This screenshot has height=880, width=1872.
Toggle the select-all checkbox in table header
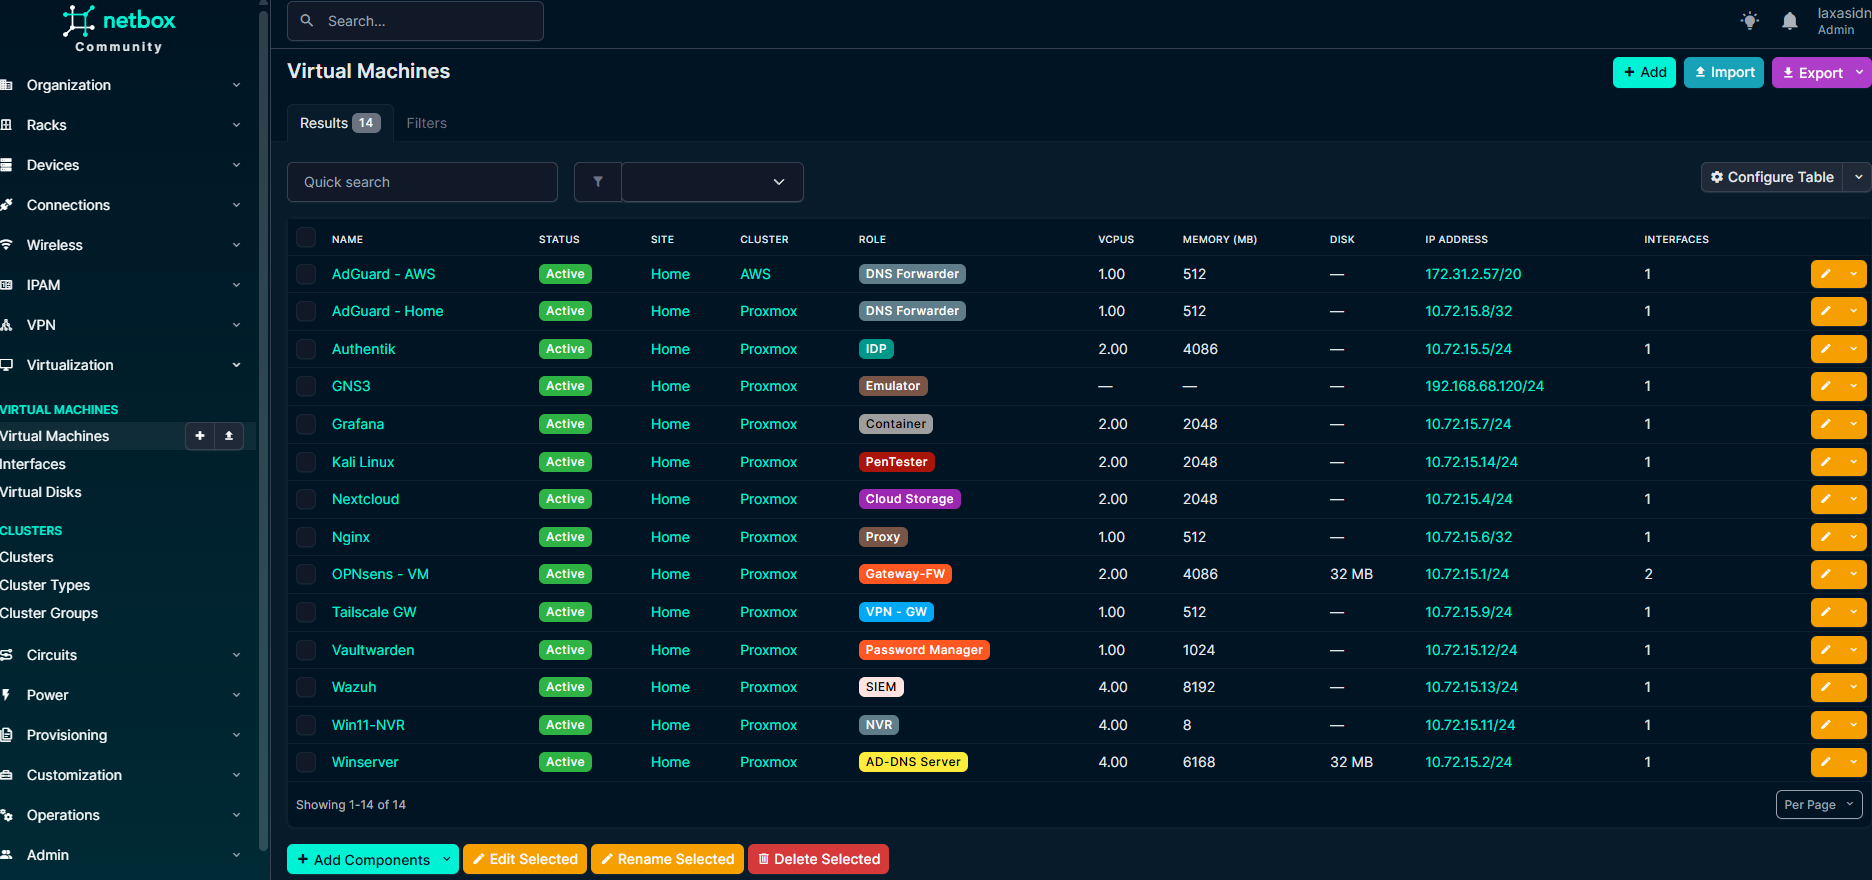(306, 238)
